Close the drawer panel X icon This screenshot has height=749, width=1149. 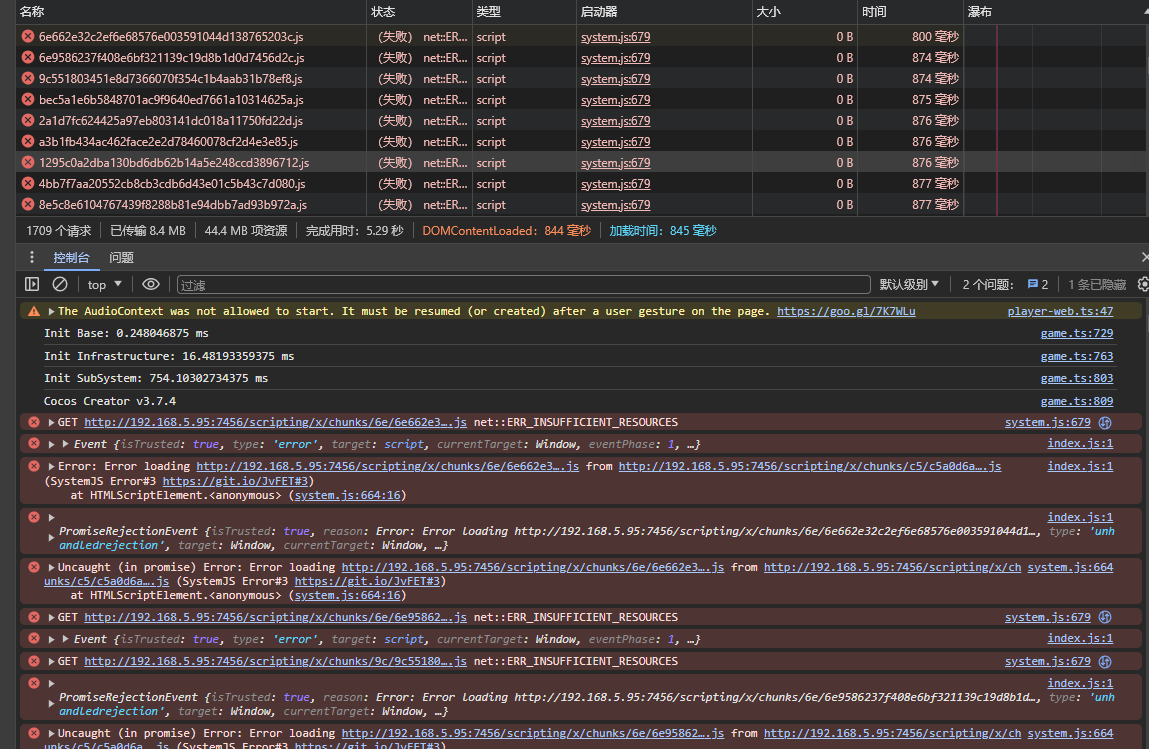pos(1145,257)
